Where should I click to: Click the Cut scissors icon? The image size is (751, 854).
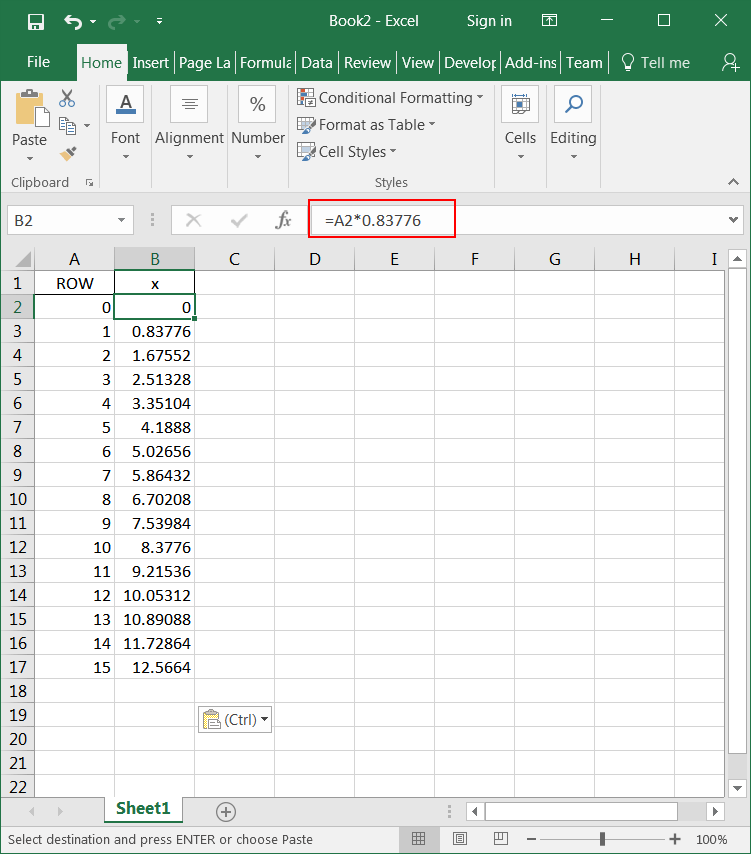click(x=67, y=99)
